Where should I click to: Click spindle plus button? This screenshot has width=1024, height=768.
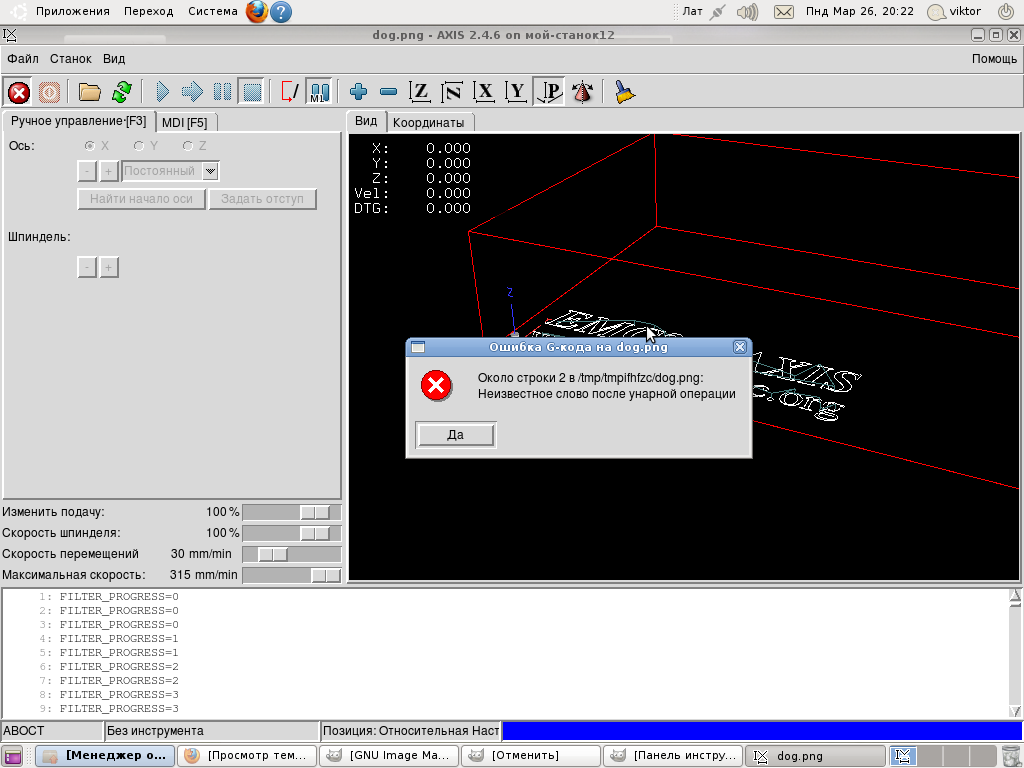108,267
